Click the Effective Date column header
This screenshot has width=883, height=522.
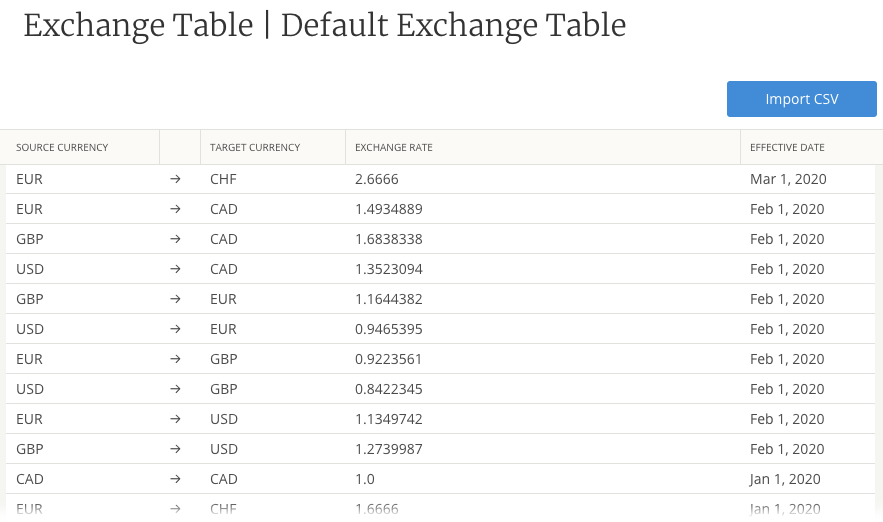pyautogui.click(x=787, y=148)
